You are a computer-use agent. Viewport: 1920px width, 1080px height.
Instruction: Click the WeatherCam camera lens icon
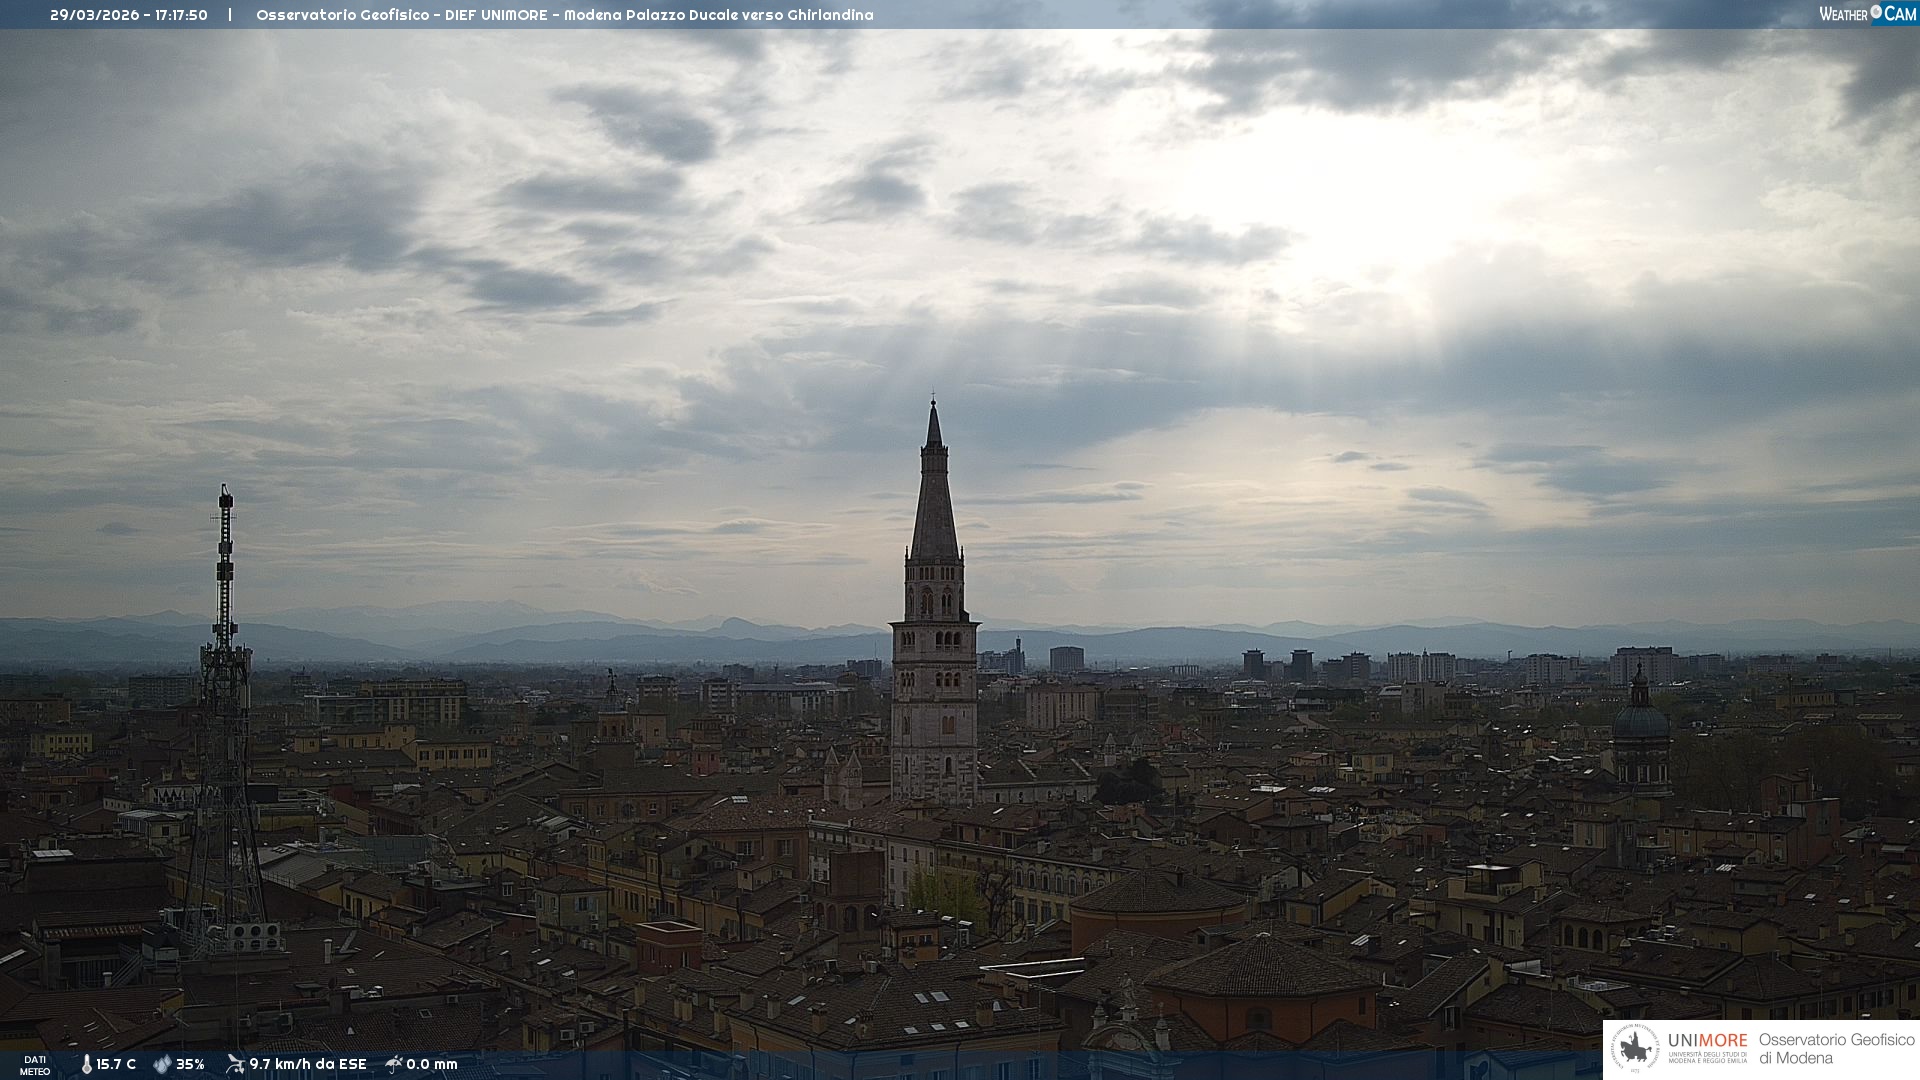click(x=1876, y=12)
